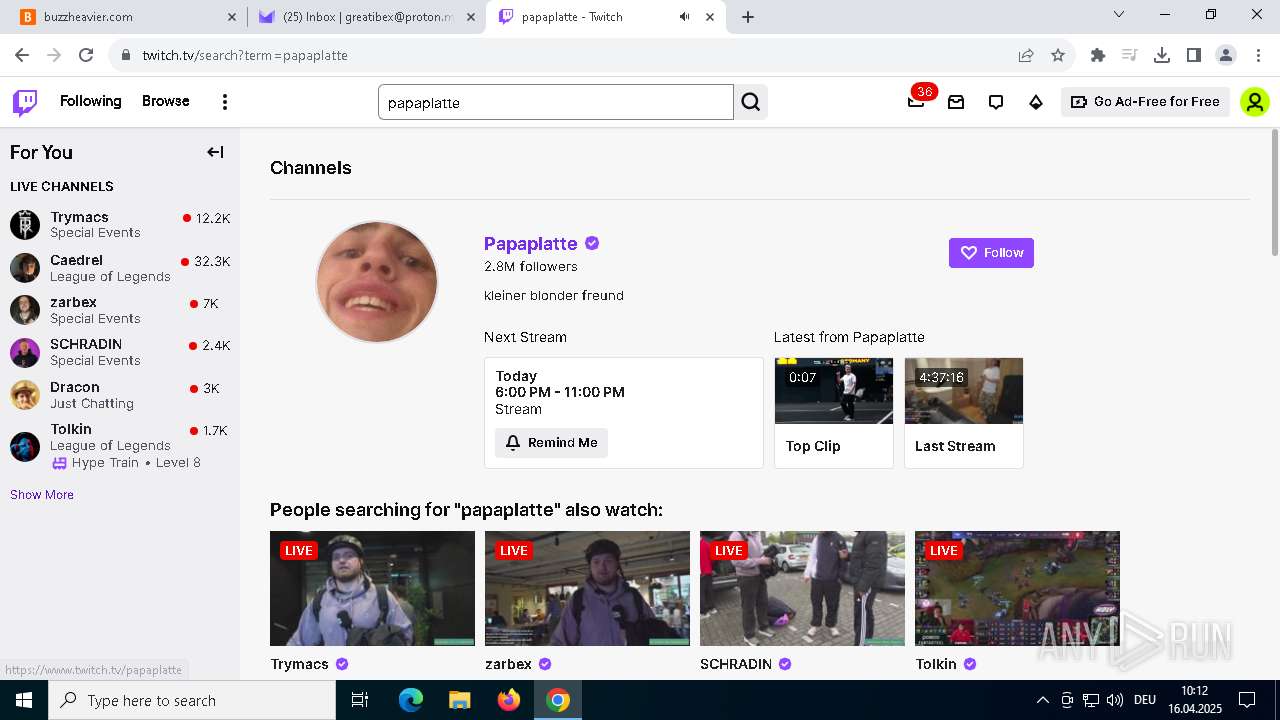Switch to the Proton Inbox browser tab

pyautogui.click(x=365, y=17)
